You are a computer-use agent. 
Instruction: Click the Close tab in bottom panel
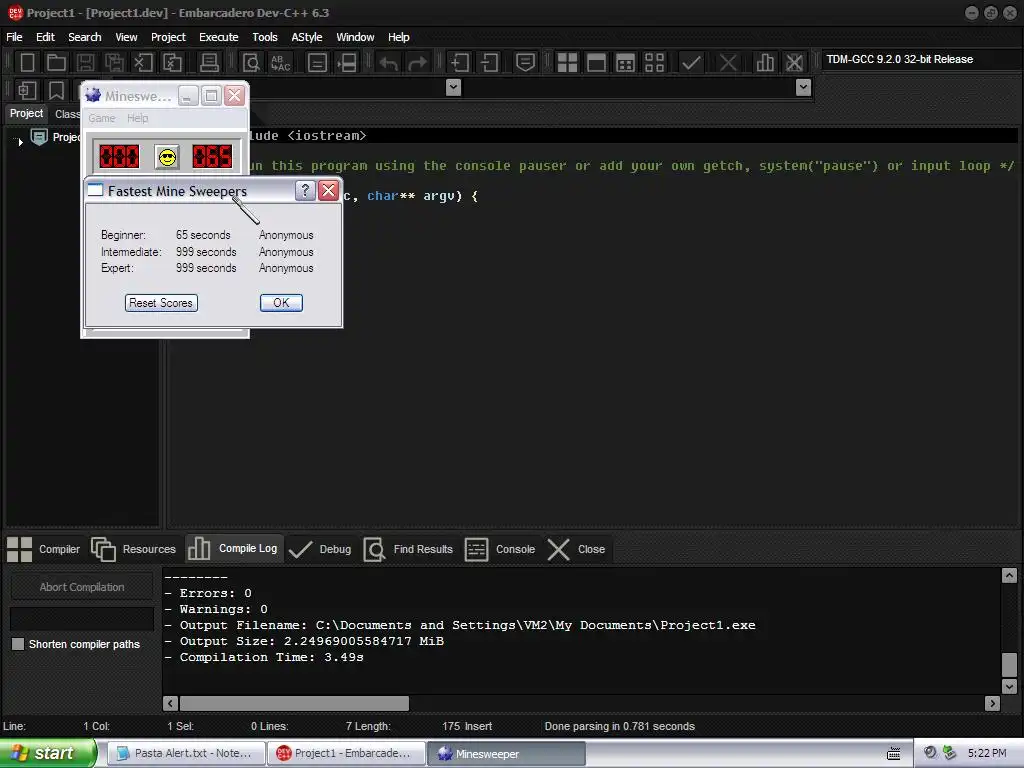click(576, 549)
